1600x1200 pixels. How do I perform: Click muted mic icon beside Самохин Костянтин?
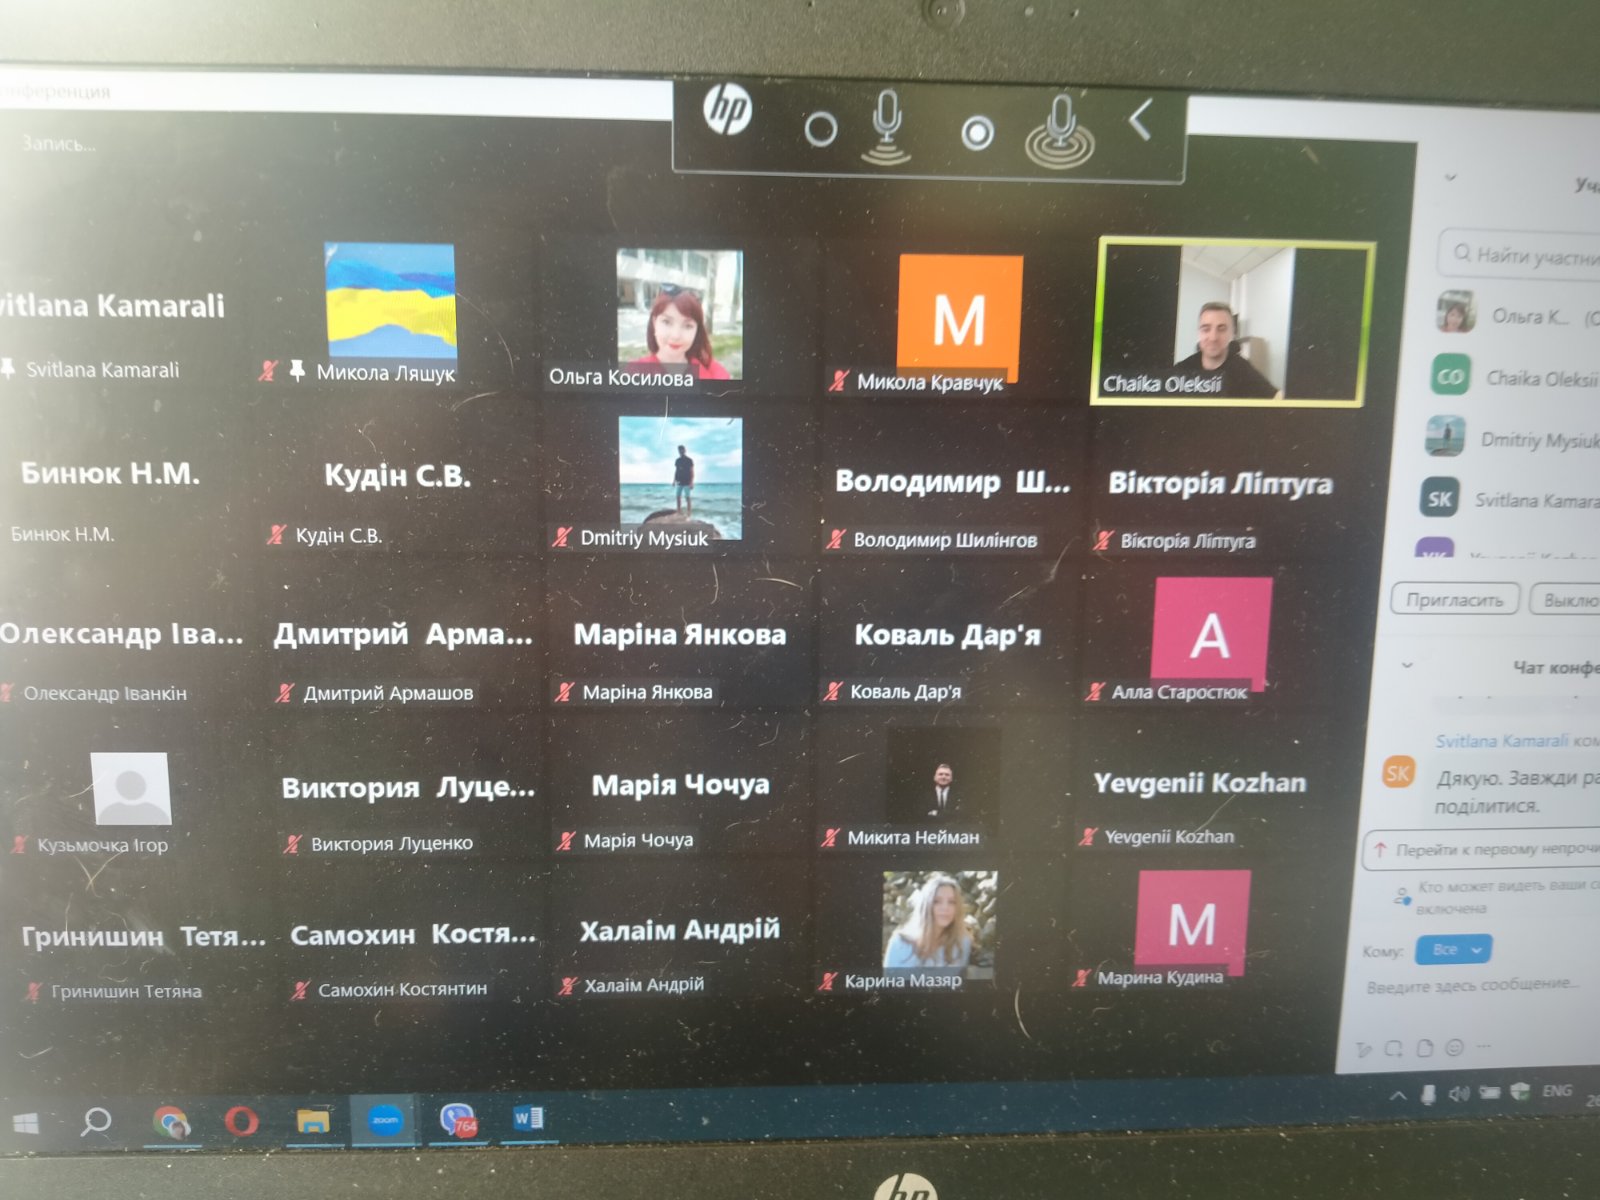tap(300, 989)
